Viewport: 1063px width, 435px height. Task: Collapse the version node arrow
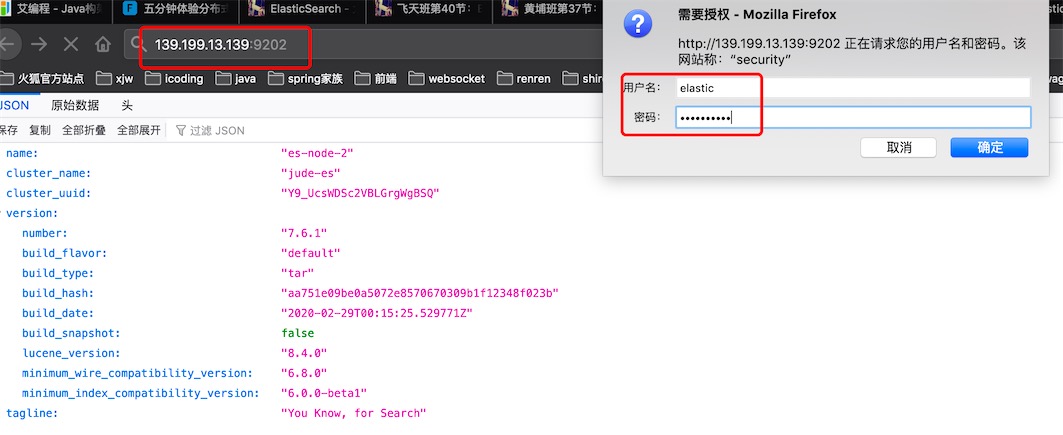point(2,213)
